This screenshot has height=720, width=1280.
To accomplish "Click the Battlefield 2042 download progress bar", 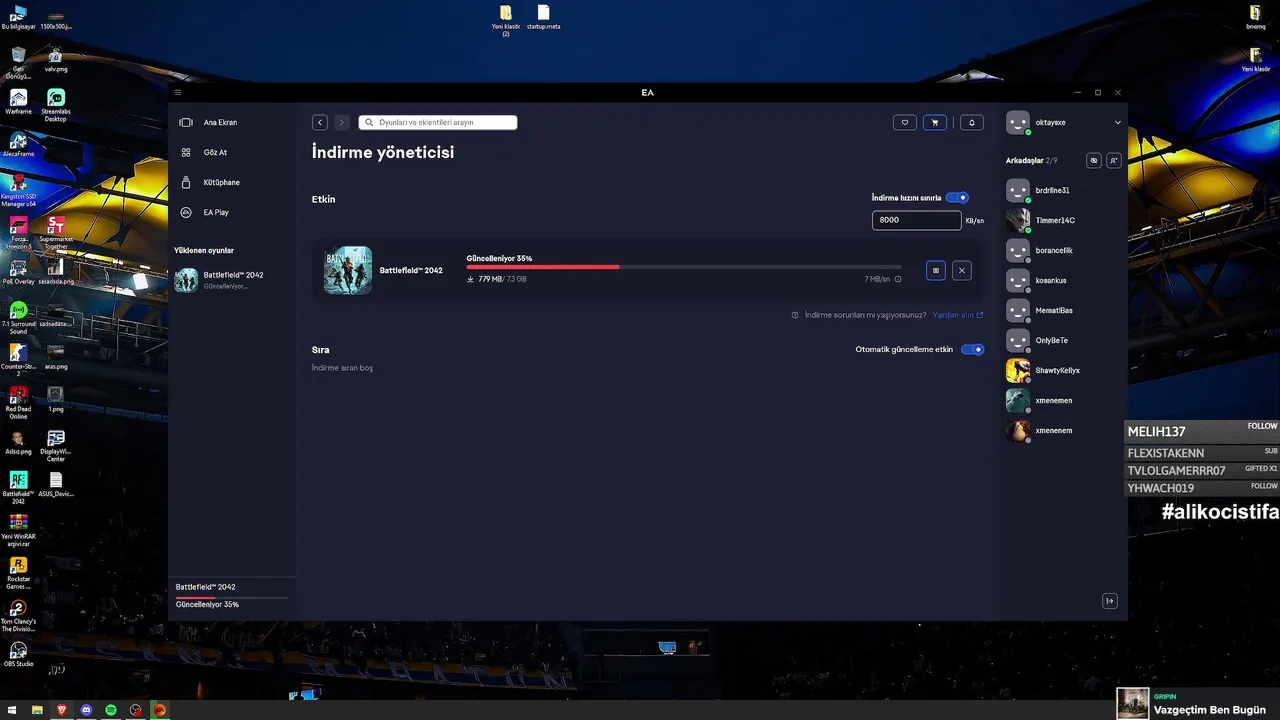I will click(x=684, y=267).
